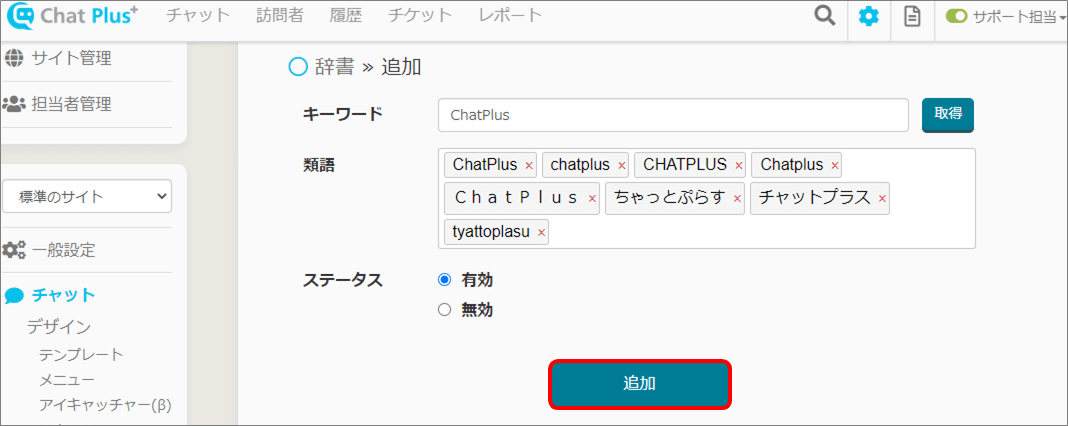Open デザイン in sidebar
This screenshot has height=426, width=1068.
(x=59, y=327)
